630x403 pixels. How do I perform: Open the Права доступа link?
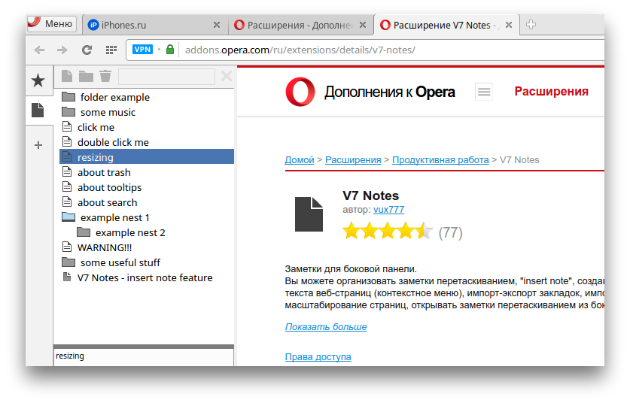318,357
